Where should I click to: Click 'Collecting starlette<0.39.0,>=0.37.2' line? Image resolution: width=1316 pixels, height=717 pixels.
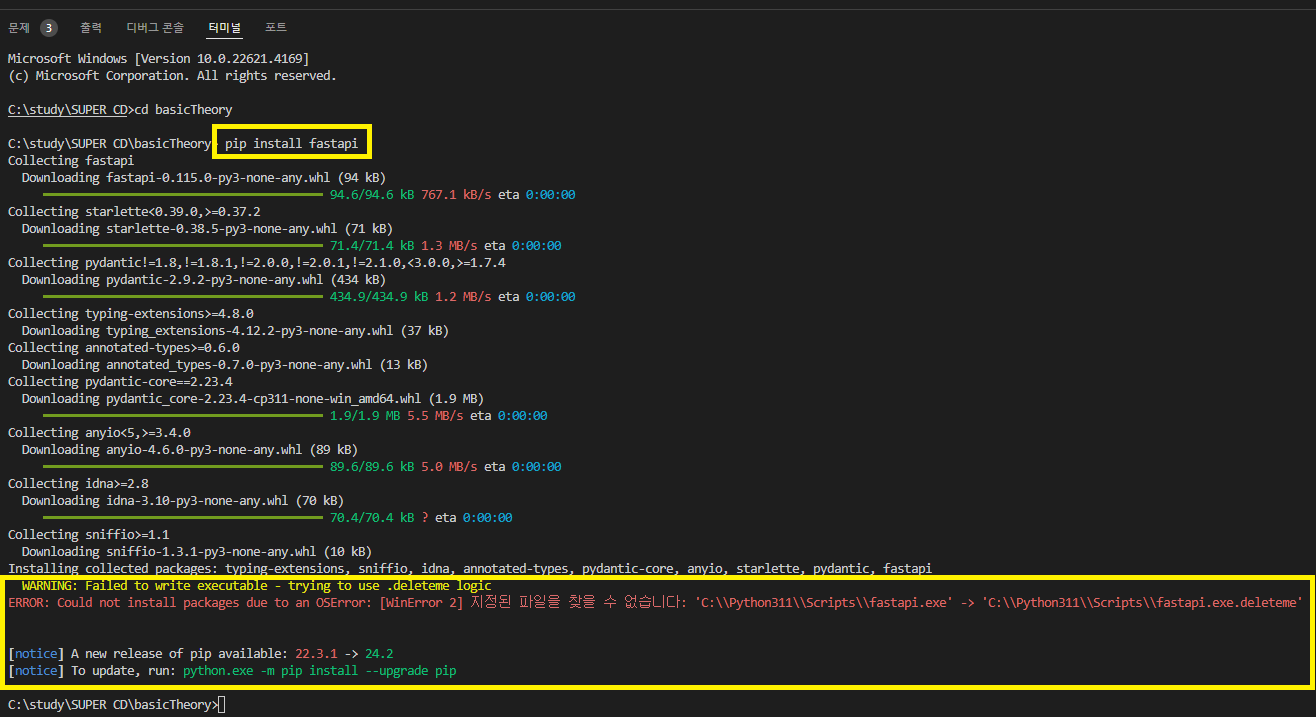pyautogui.click(x=134, y=211)
